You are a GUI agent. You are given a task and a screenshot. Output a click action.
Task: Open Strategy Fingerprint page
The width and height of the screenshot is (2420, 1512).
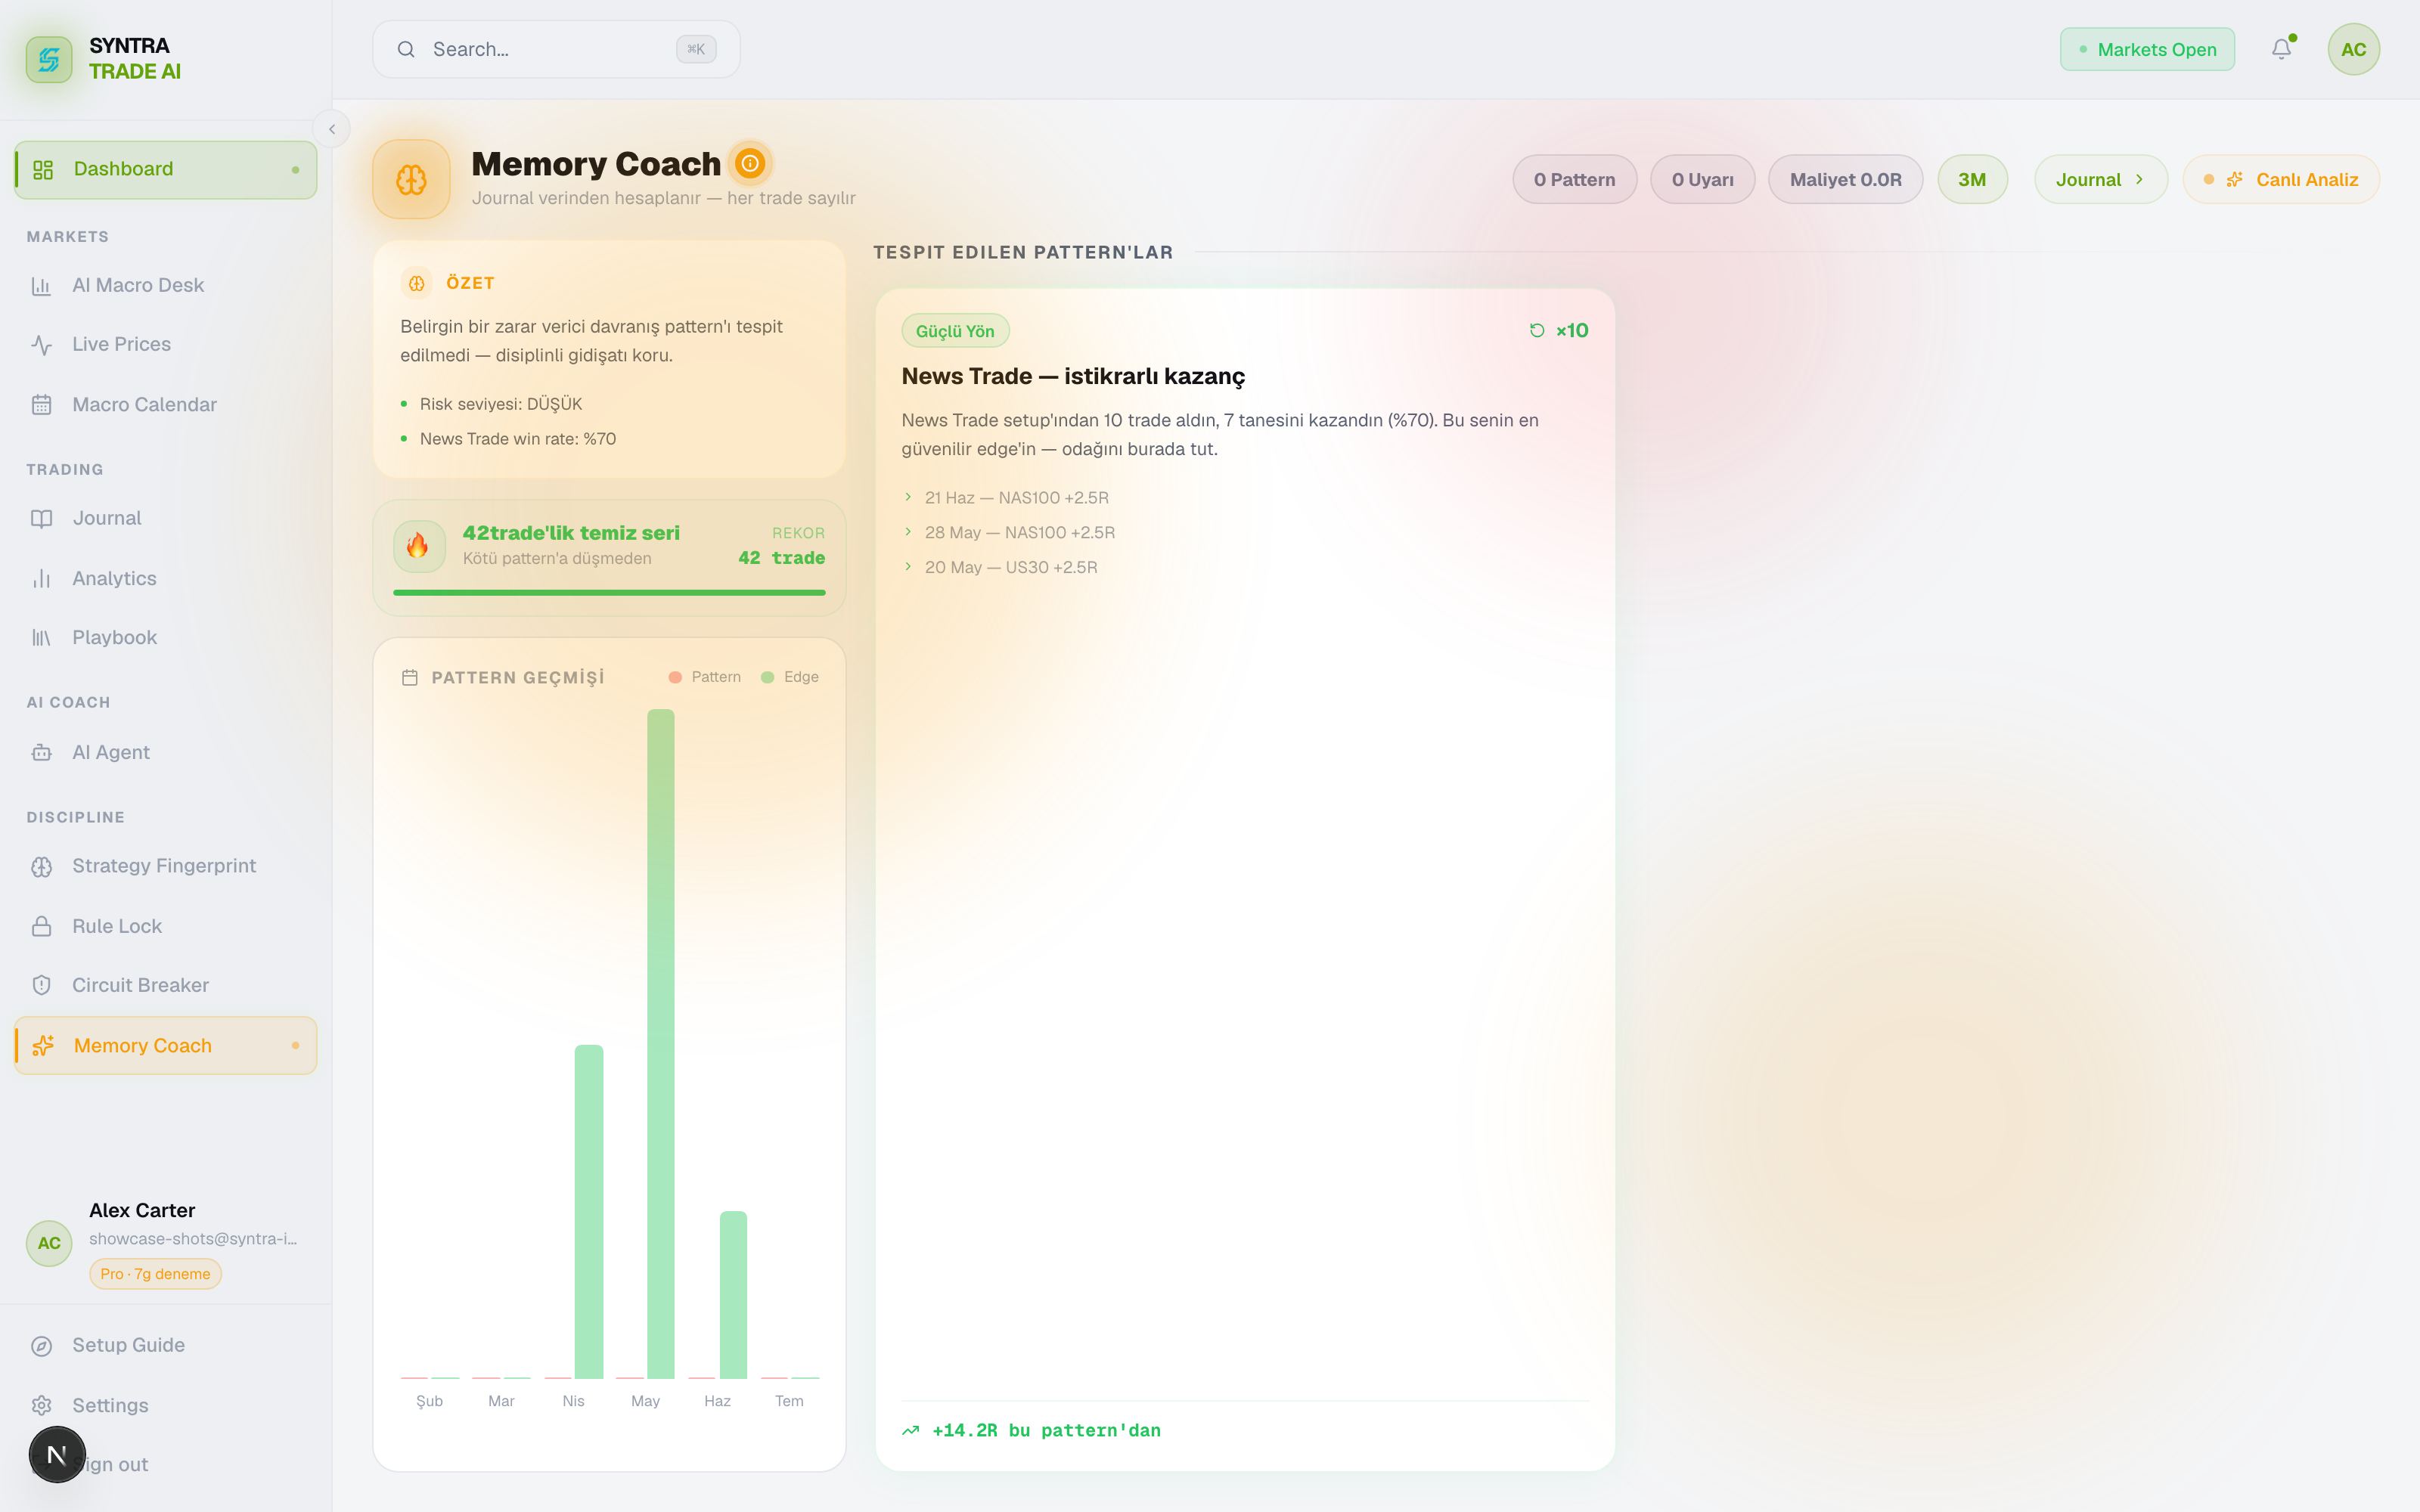click(x=165, y=867)
